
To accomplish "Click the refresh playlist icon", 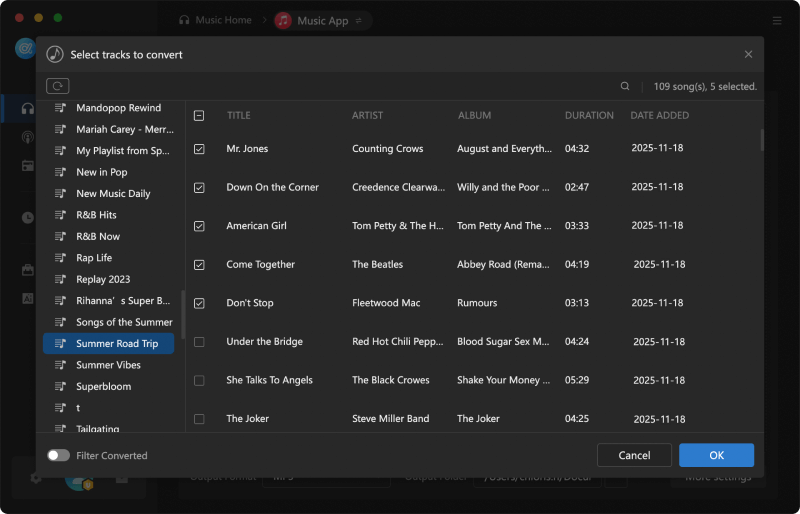I will click(x=58, y=86).
